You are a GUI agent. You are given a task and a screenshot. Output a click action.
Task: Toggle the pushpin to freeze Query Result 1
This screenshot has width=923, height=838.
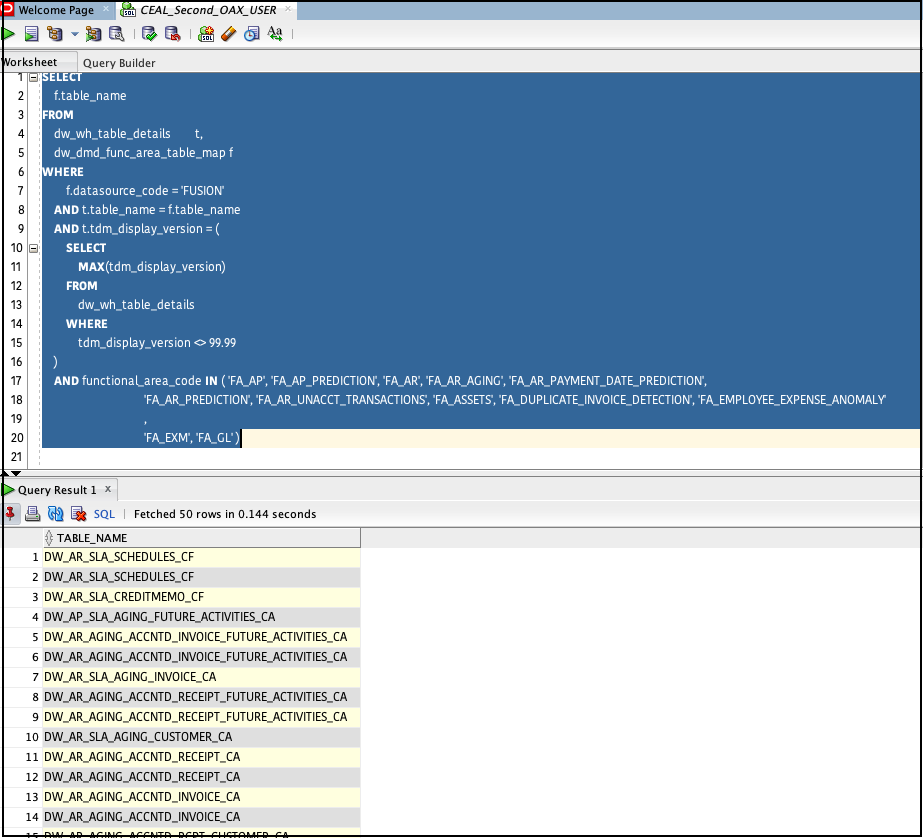click(x=11, y=513)
